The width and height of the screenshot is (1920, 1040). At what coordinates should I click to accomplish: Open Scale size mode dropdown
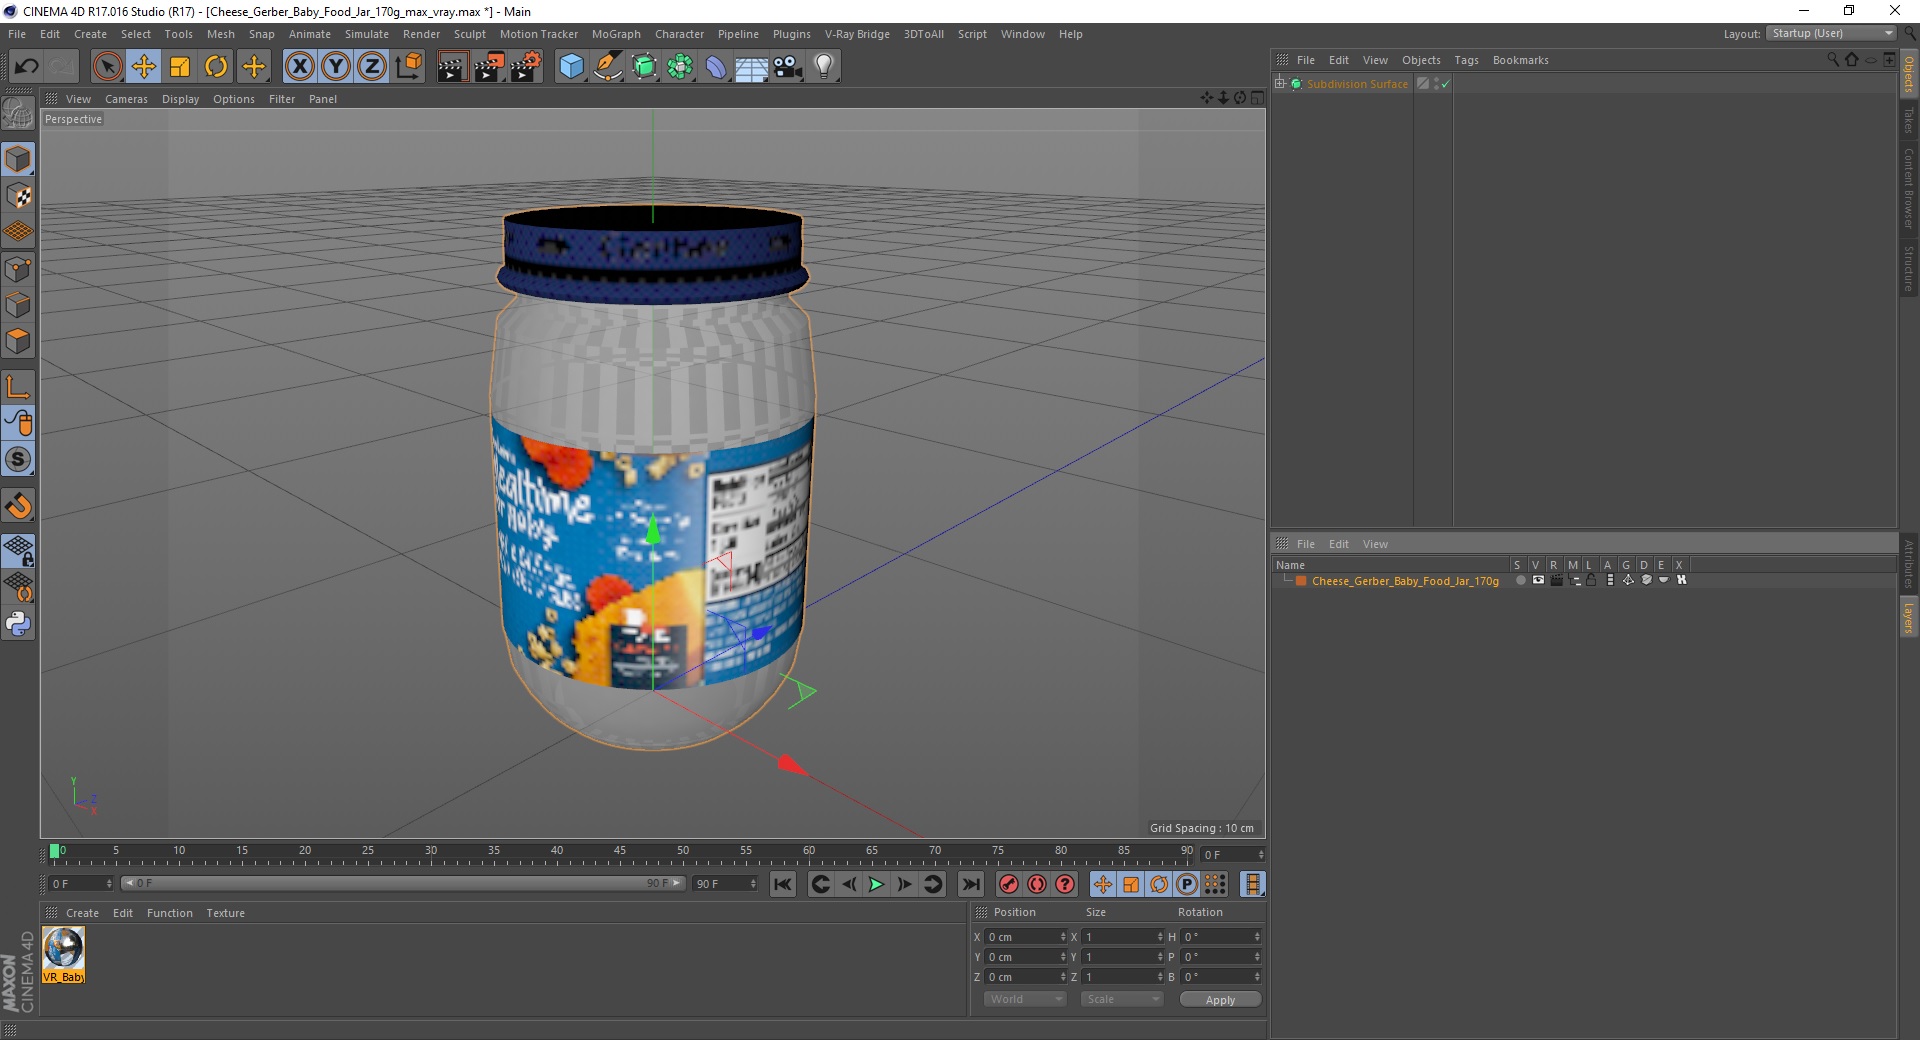click(x=1121, y=999)
